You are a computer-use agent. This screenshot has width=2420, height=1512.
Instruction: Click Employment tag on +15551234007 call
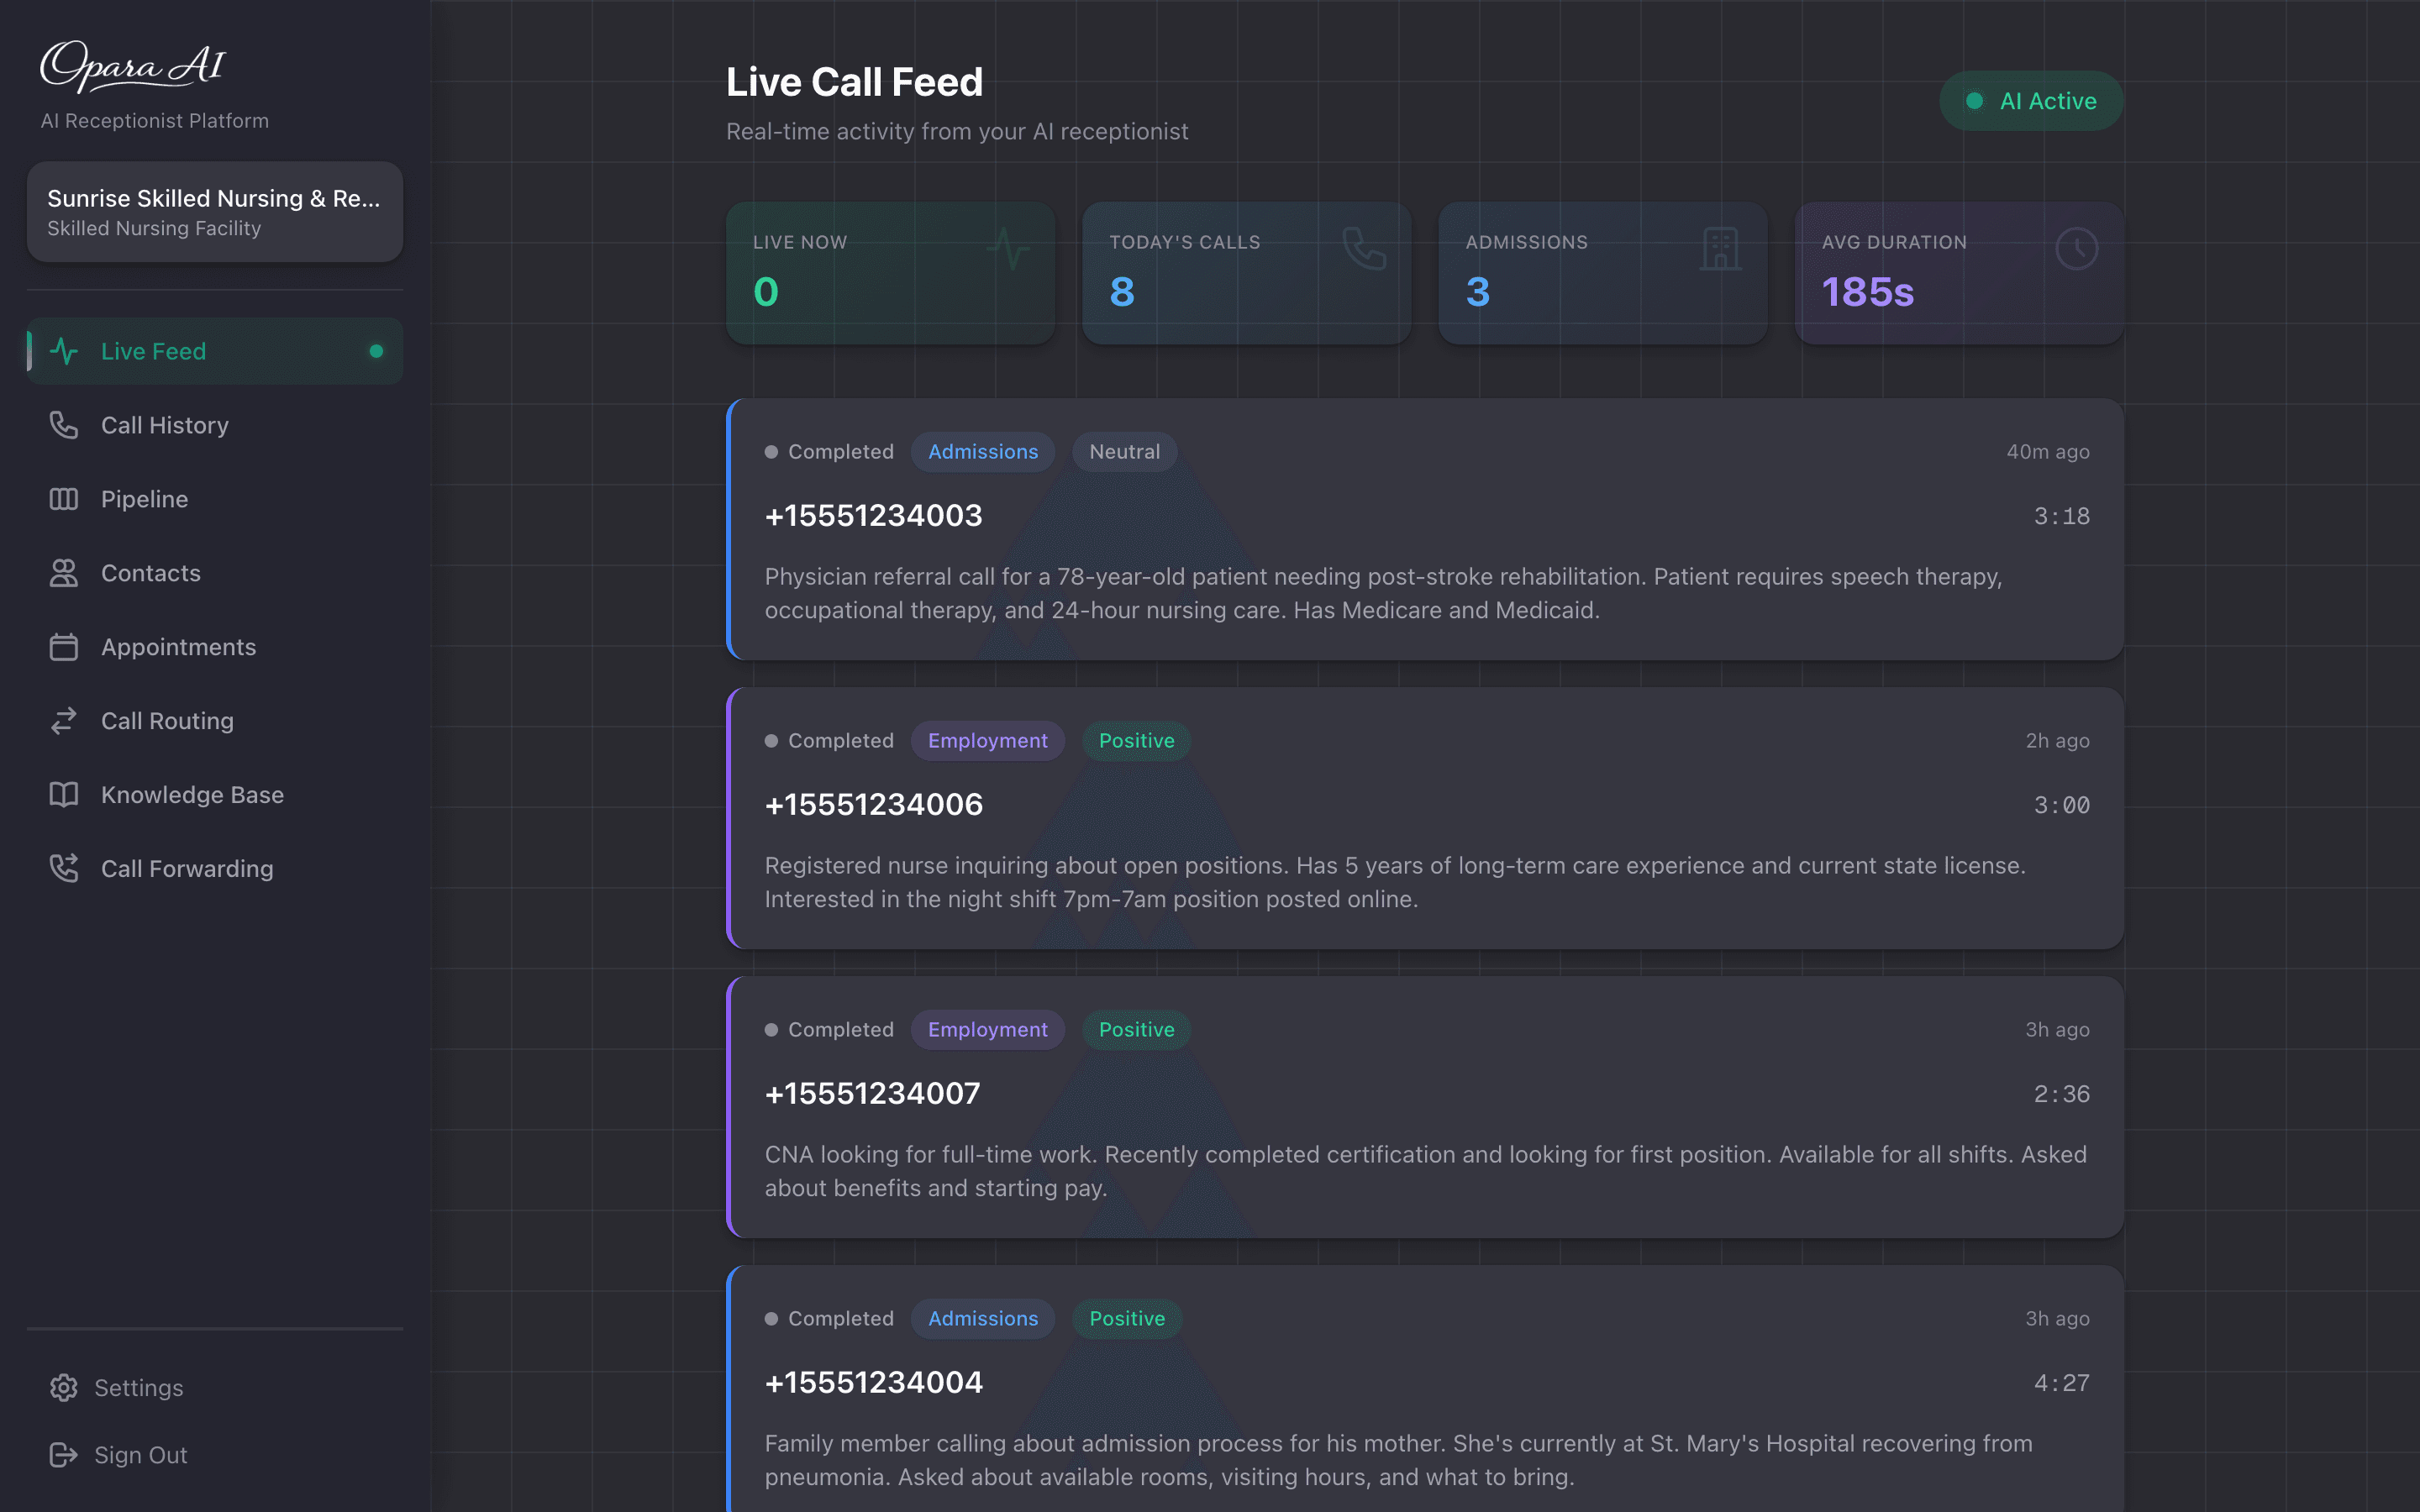point(987,1030)
